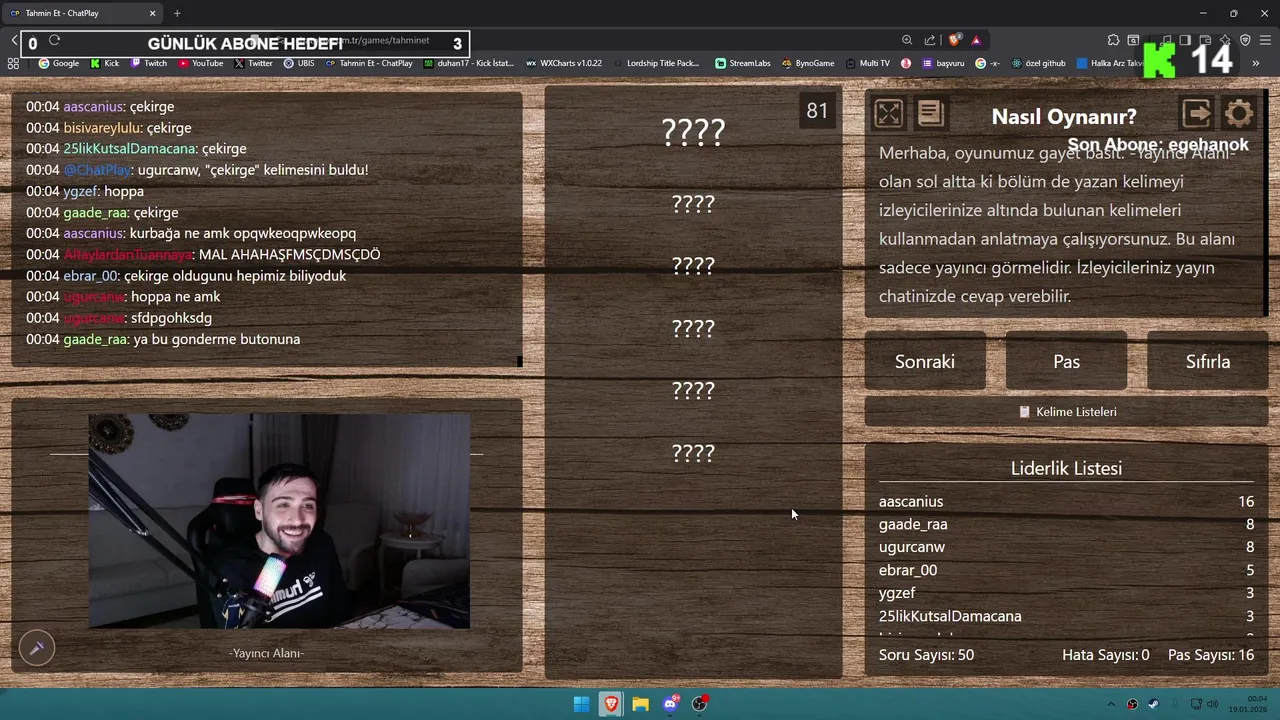Image resolution: width=1280 pixels, height=720 pixels.
Task: Expand the bookmarks overflow chevron
Action: (1255, 63)
